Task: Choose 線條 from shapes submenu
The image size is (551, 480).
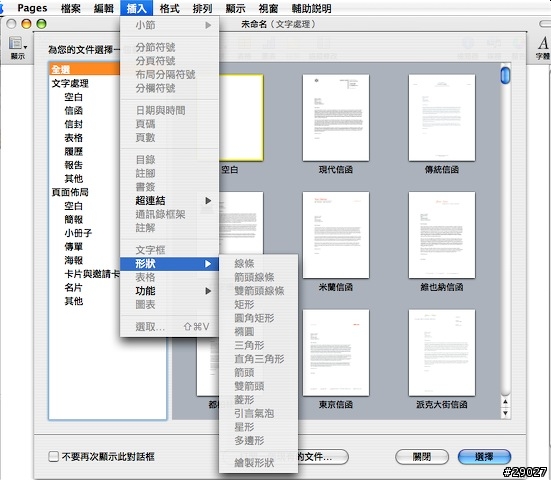Action: point(258,264)
